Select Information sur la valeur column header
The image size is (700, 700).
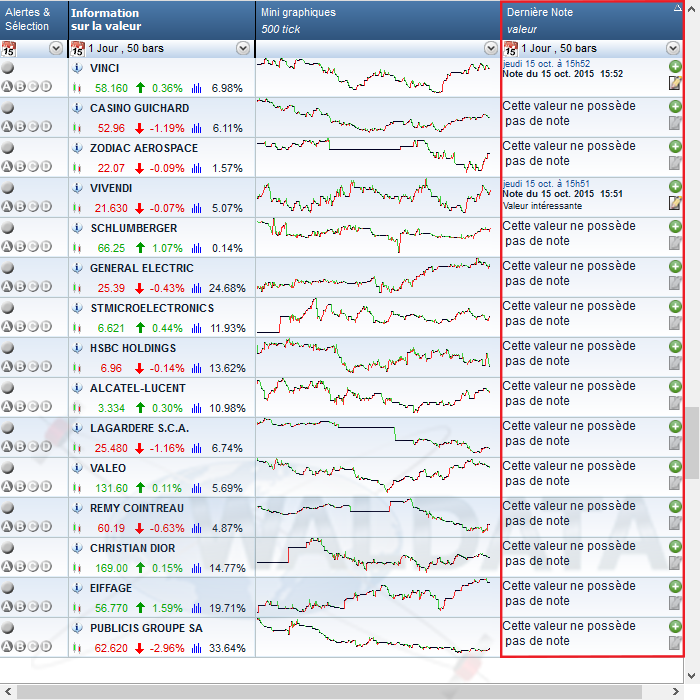pyautogui.click(x=162, y=20)
